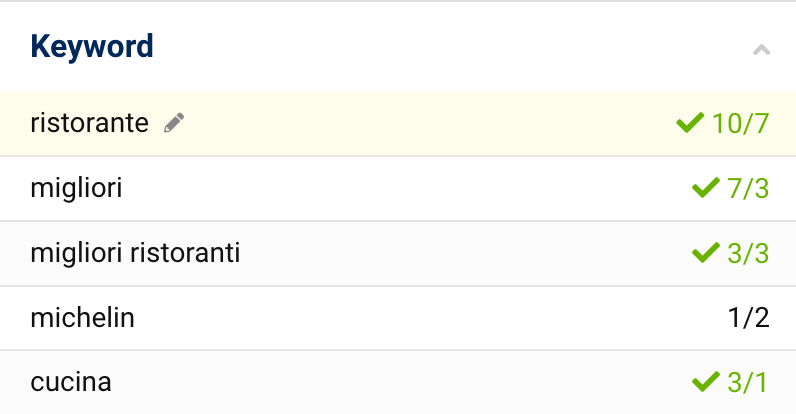Viewport: 796px width, 414px height.
Task: Edit the ristorante keyword with pencil icon
Action: (x=174, y=123)
